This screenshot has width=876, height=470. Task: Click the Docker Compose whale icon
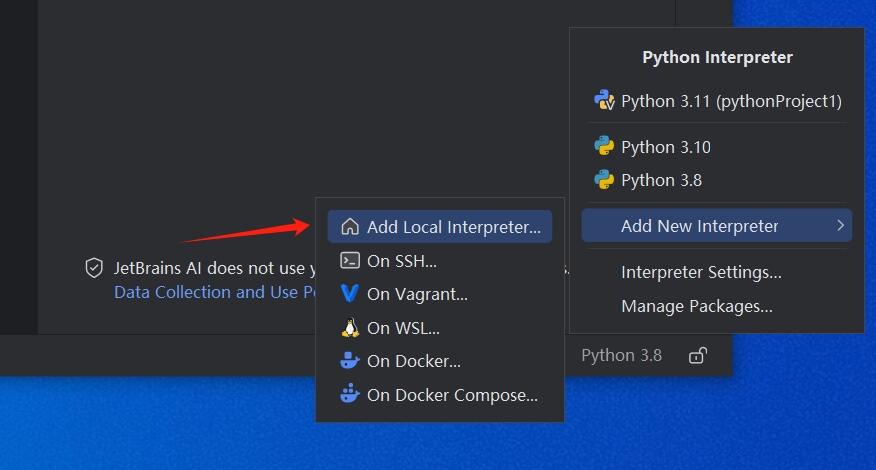point(350,394)
